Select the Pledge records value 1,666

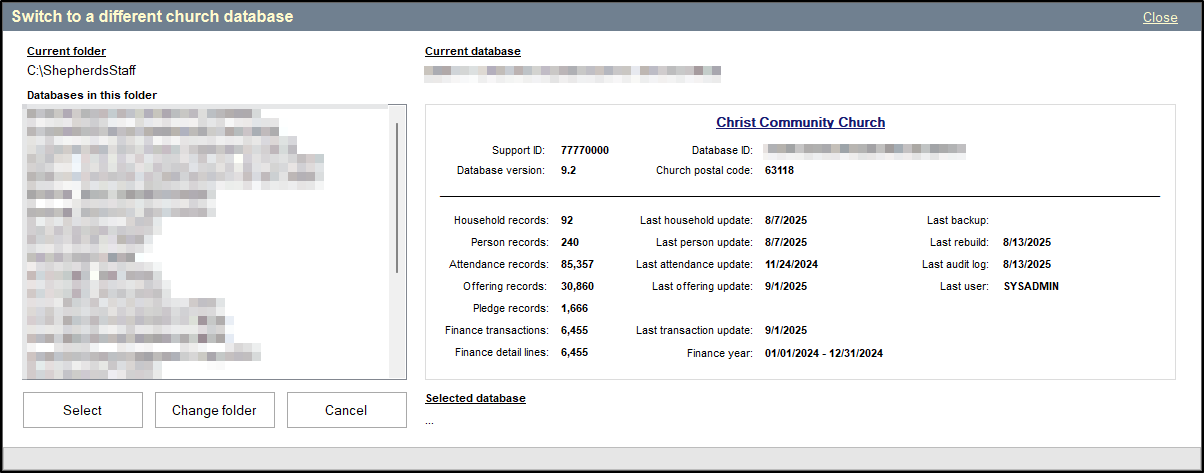point(574,309)
